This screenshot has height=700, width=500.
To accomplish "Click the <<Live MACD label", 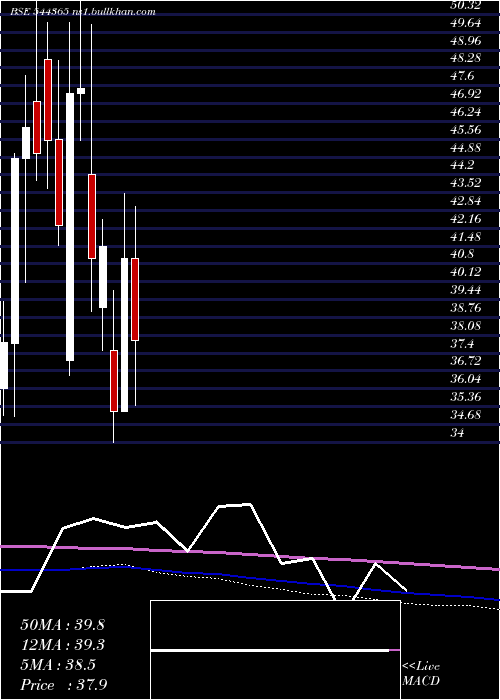I will (x=421, y=674).
